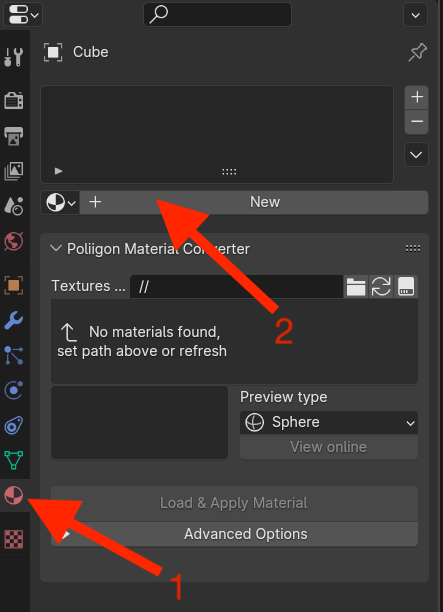The width and height of the screenshot is (443, 612).
Task: Open the browse material dropdown beside New
Action: [60, 203]
